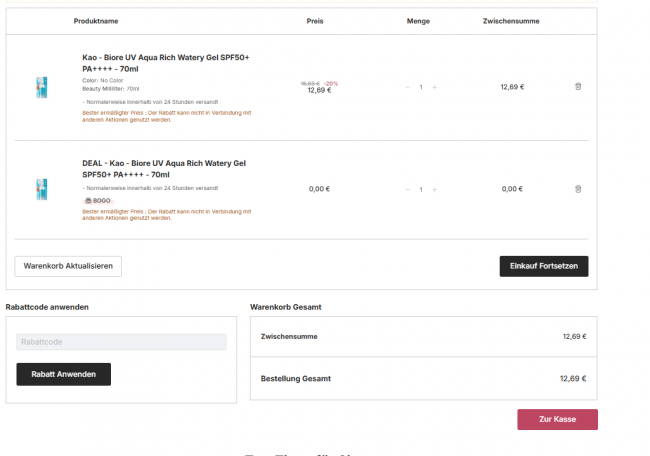Click Warenkorb Aktualisieren button
Viewport: 650px width, 456px height.
pyautogui.click(x=68, y=266)
